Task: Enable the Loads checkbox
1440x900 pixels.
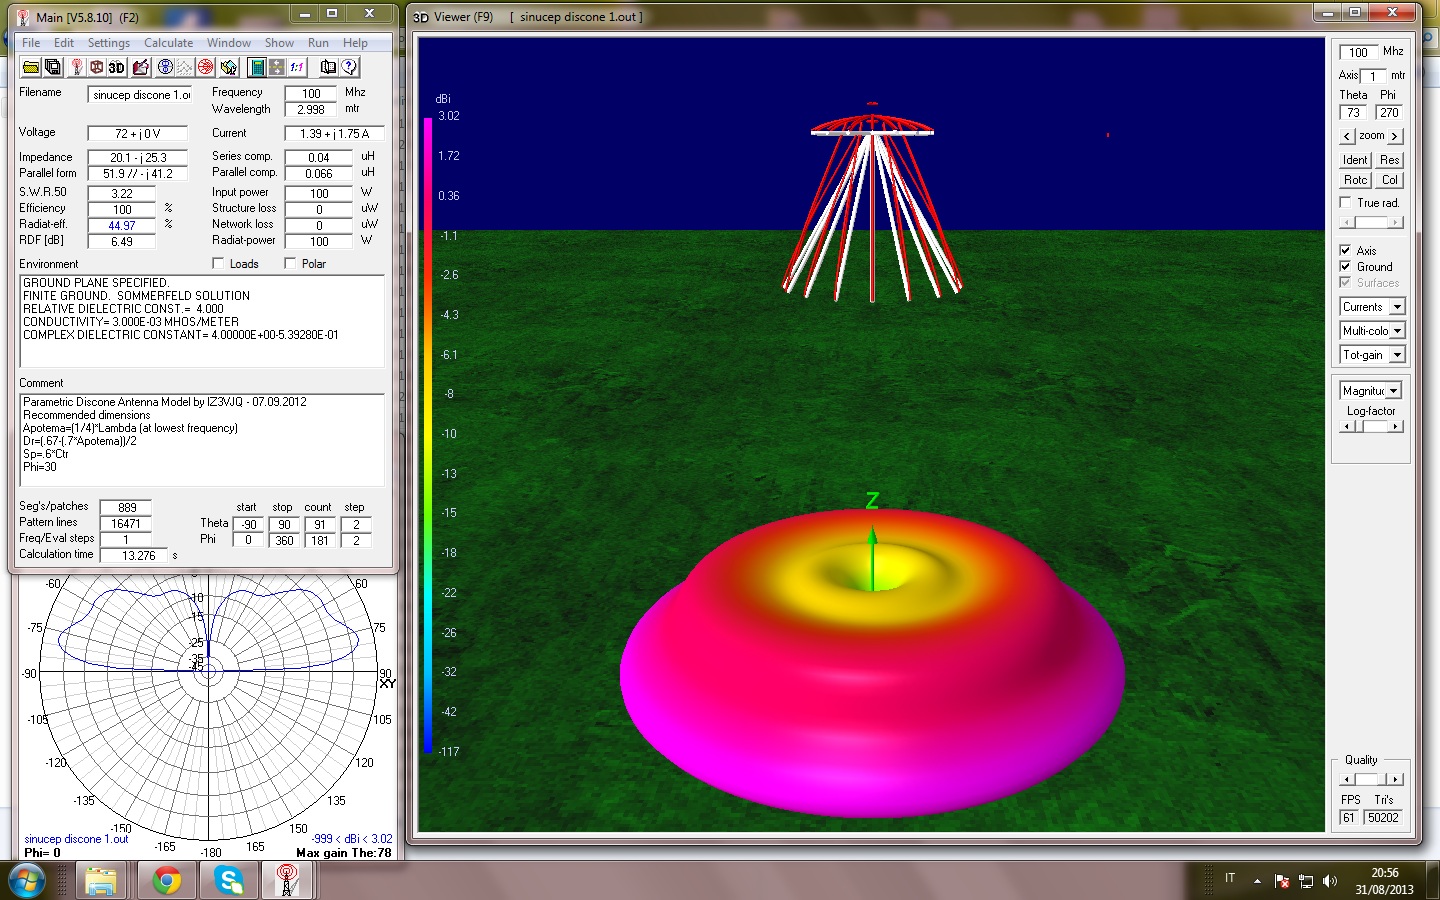Action: click(x=218, y=264)
